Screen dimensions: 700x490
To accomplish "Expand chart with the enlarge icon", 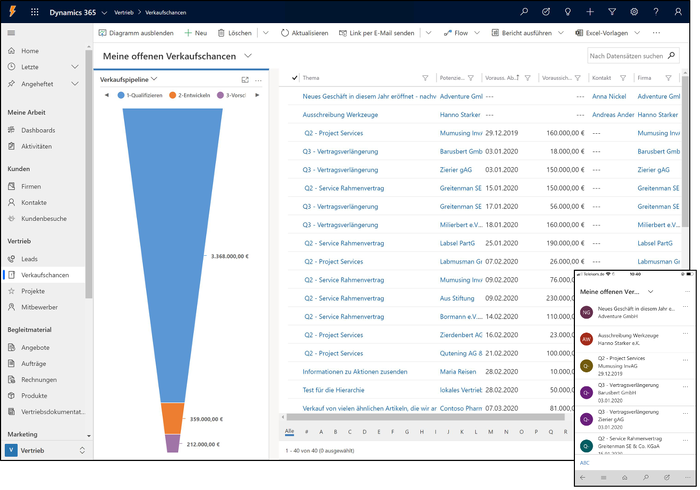I will click(245, 80).
